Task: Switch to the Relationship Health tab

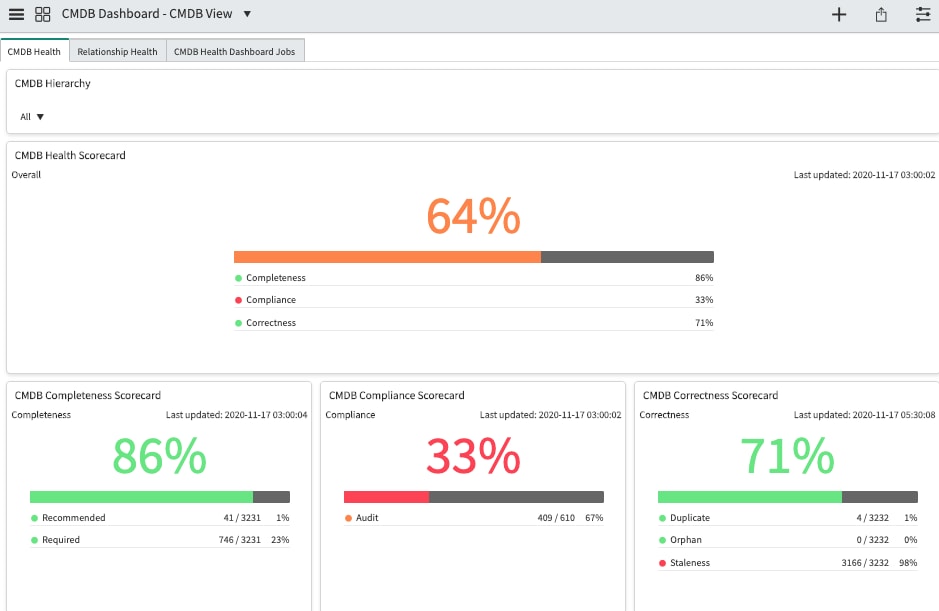Action: click(117, 50)
